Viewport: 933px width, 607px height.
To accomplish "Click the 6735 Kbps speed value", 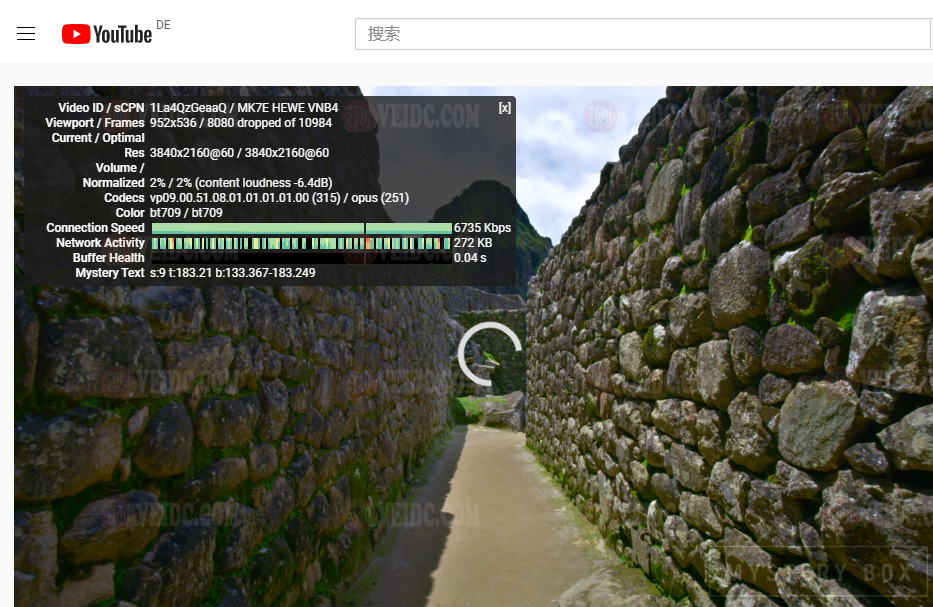I will pos(482,228).
